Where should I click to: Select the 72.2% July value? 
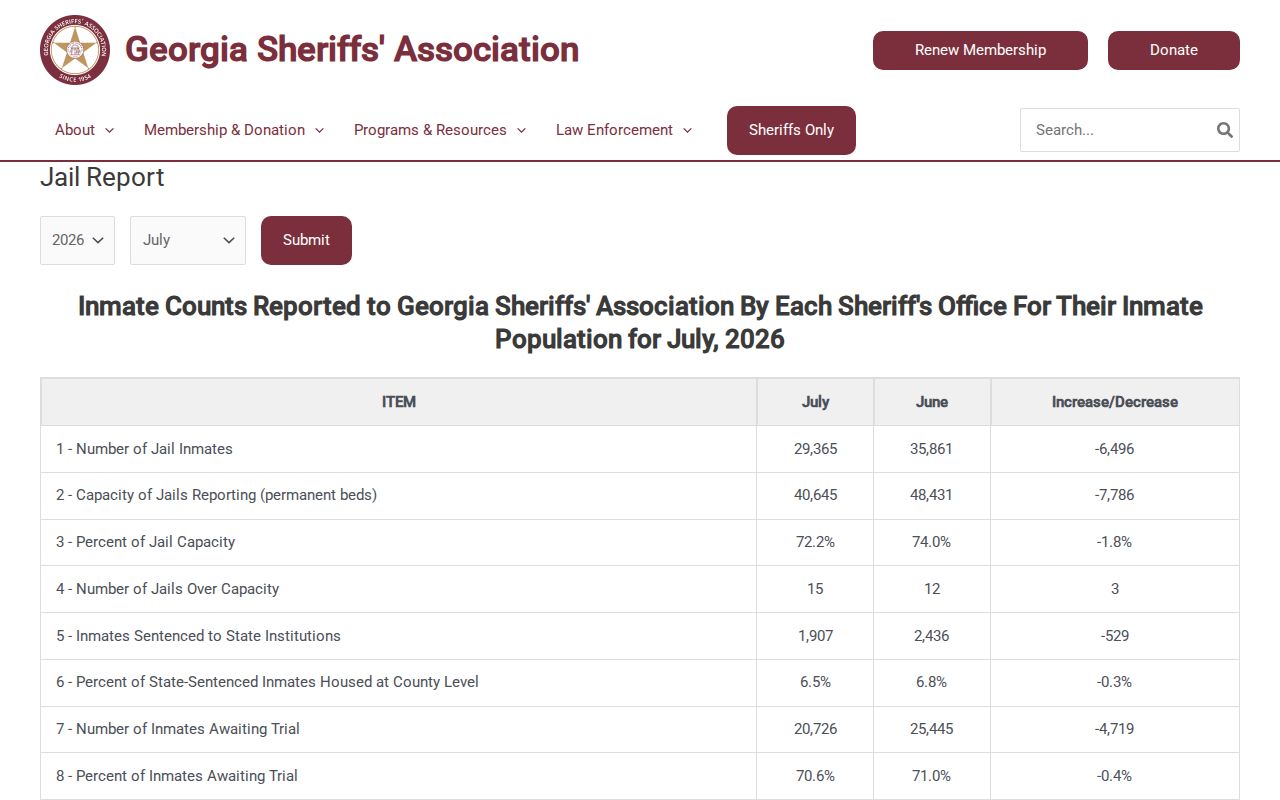tap(815, 542)
